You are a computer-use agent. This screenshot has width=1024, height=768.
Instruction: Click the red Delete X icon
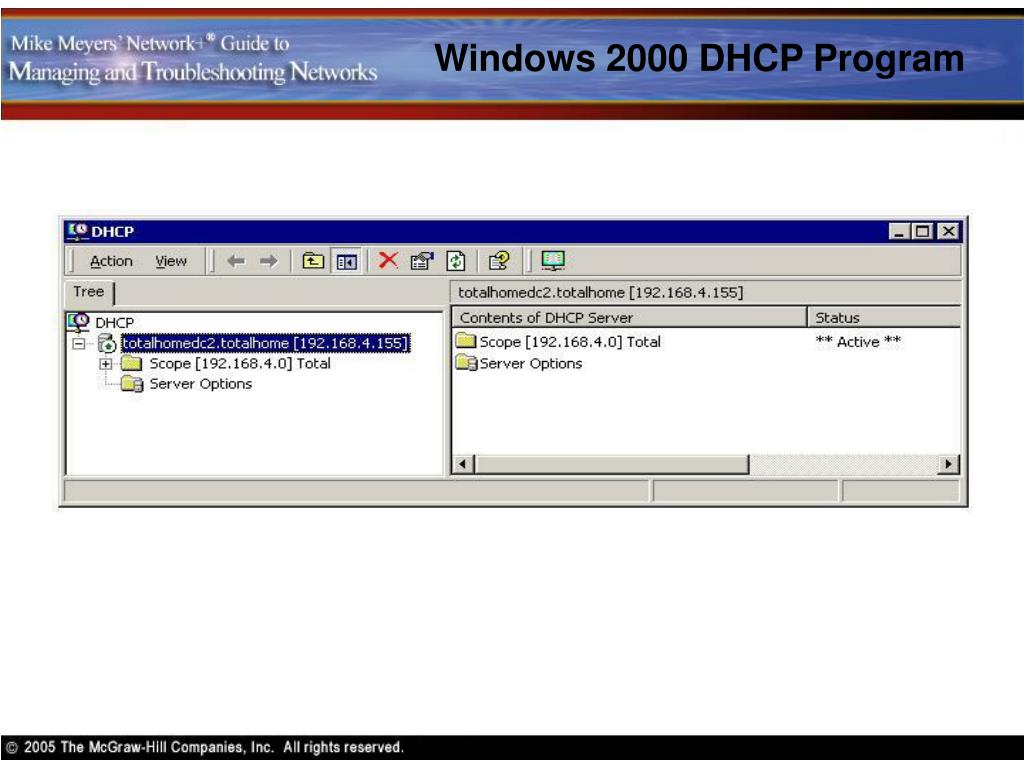coord(388,261)
